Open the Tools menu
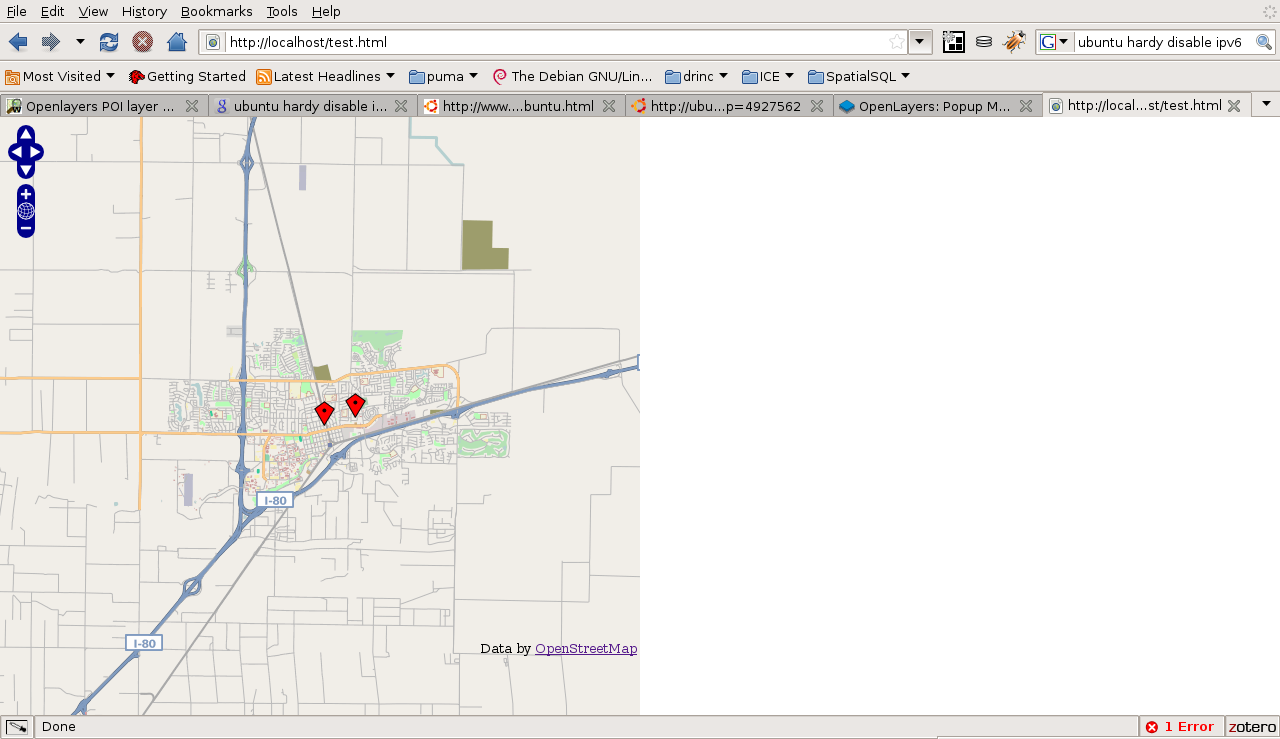This screenshot has height=739, width=1280. click(282, 11)
